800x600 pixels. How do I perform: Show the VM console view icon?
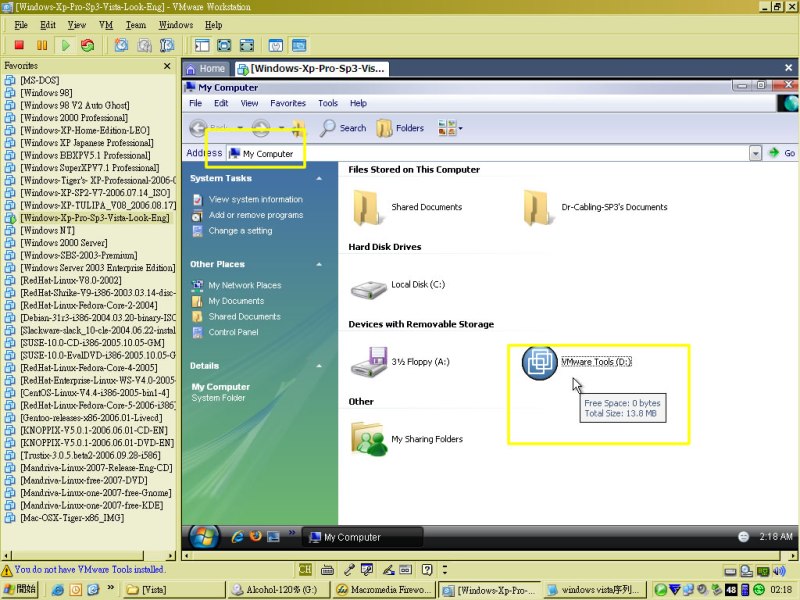(x=299, y=45)
